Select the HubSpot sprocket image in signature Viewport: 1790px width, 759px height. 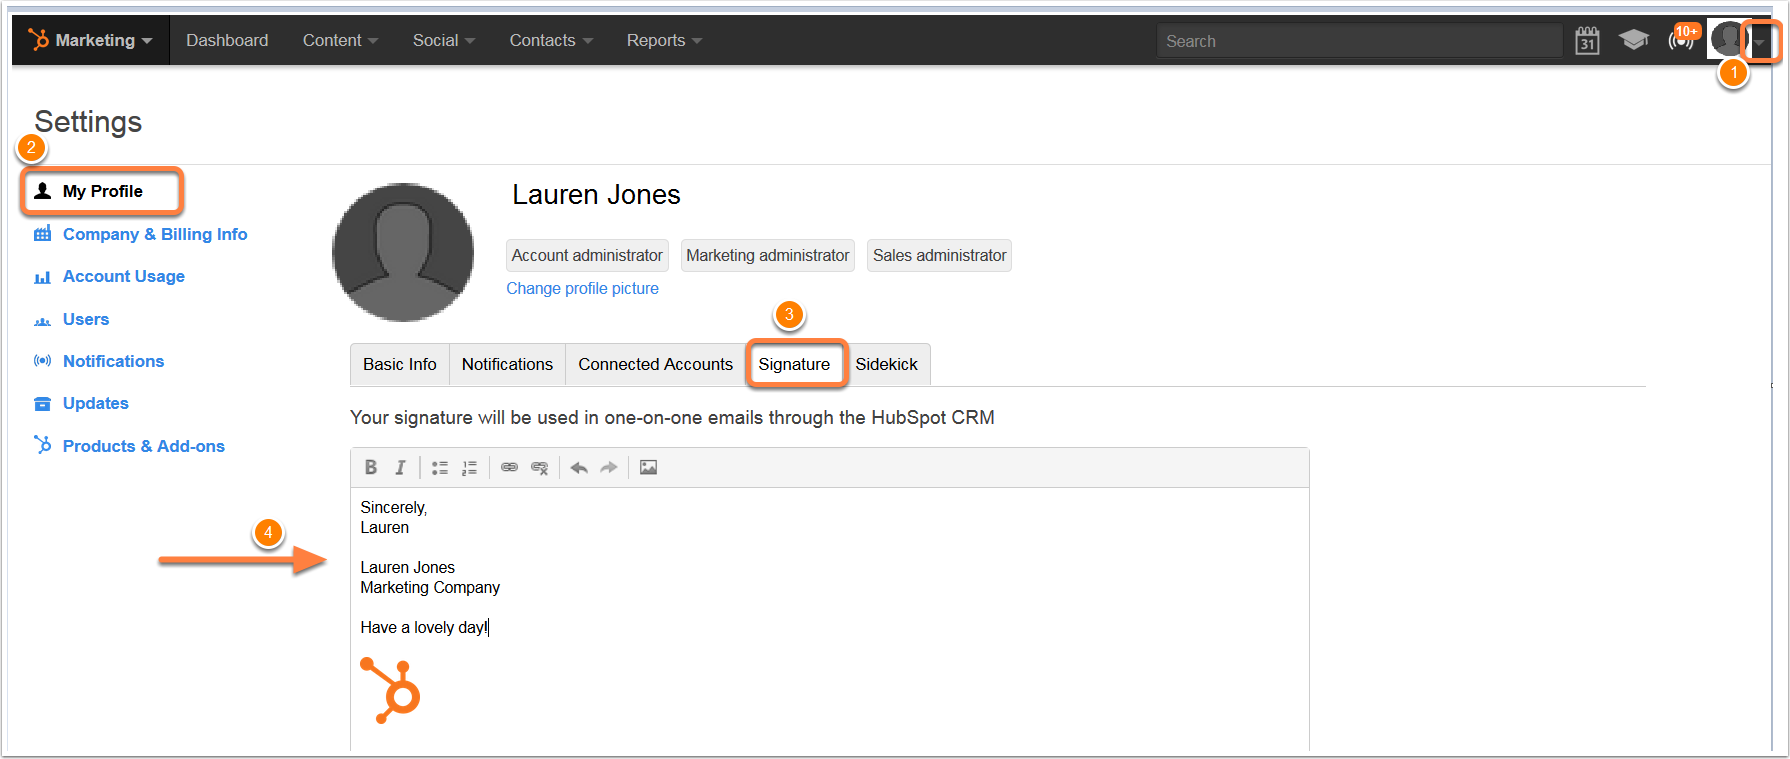(x=390, y=690)
